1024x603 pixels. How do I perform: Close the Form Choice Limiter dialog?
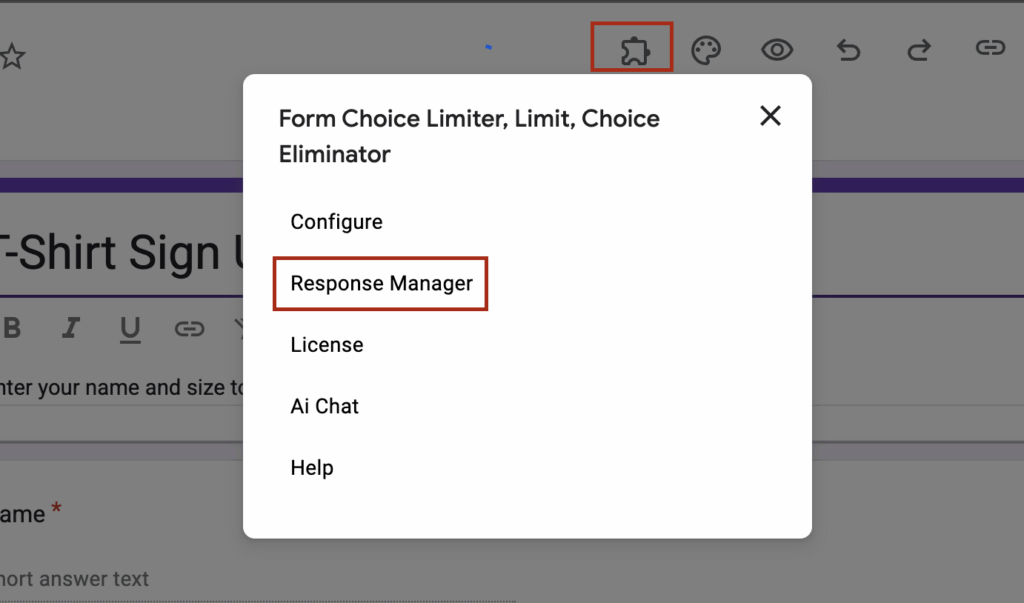[770, 116]
